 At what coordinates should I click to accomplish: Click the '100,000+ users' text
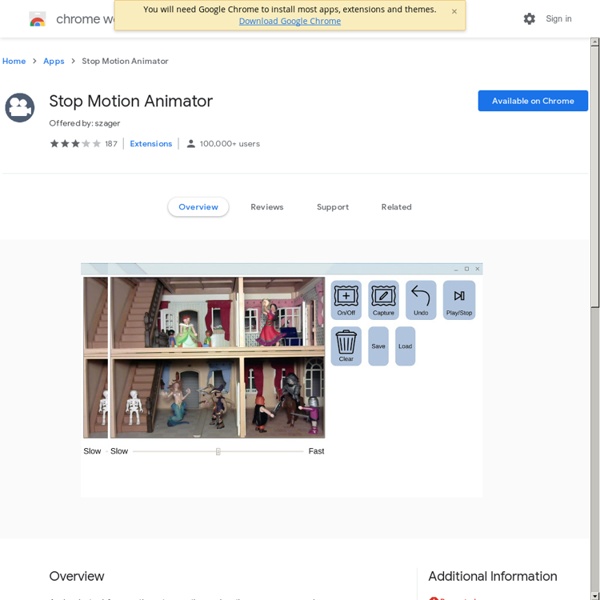230,144
